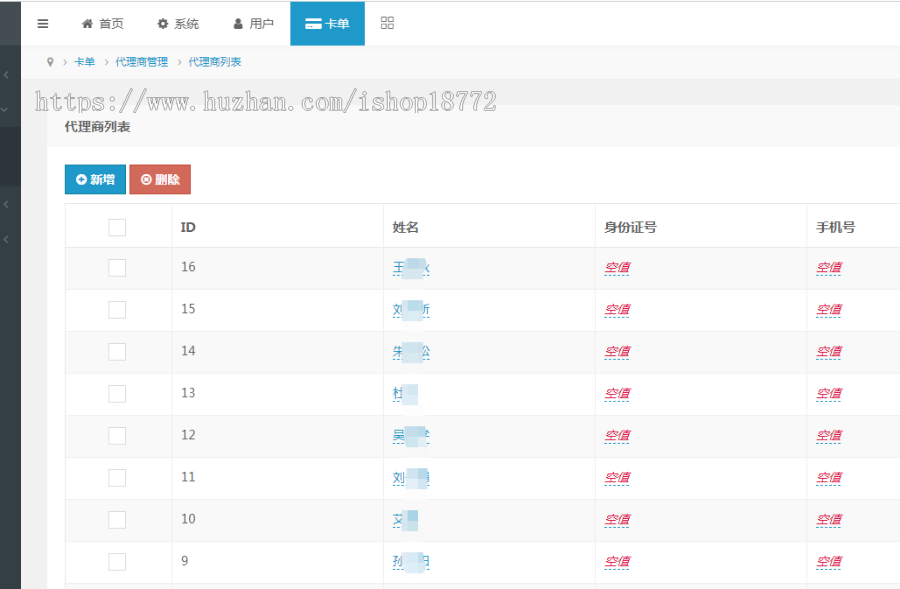Viewport: 900px width, 589px height.
Task: Check the row with ID 14
Action: [x=117, y=351]
